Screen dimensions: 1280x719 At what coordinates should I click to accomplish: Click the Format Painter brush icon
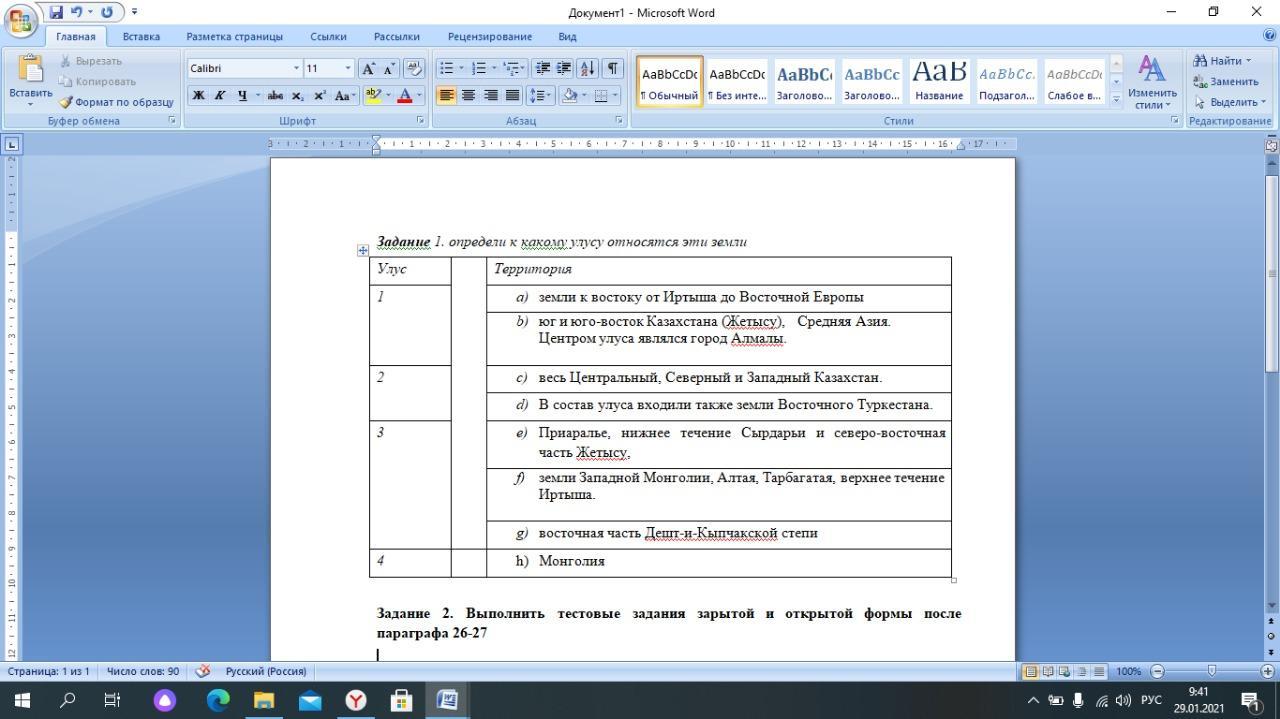tap(66, 102)
